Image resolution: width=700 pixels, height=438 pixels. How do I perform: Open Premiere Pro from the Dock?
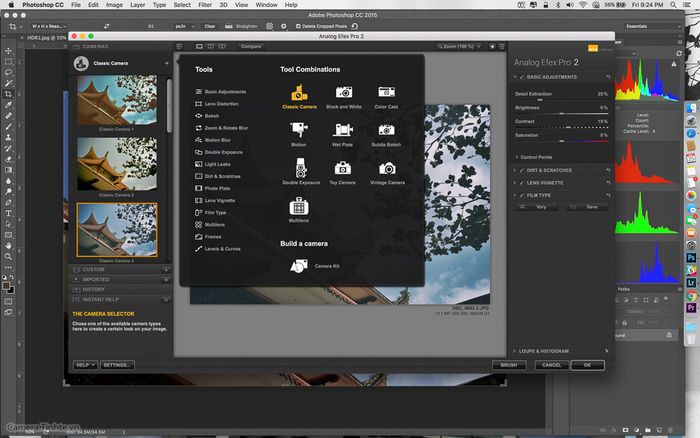click(691, 308)
